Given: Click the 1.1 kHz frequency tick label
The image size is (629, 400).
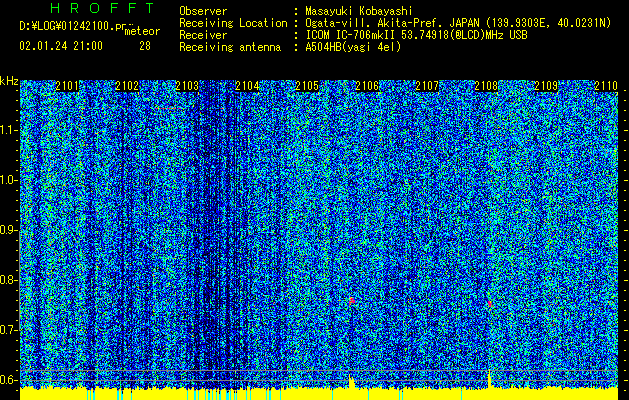Looking at the screenshot, I should pyautogui.click(x=8, y=130).
